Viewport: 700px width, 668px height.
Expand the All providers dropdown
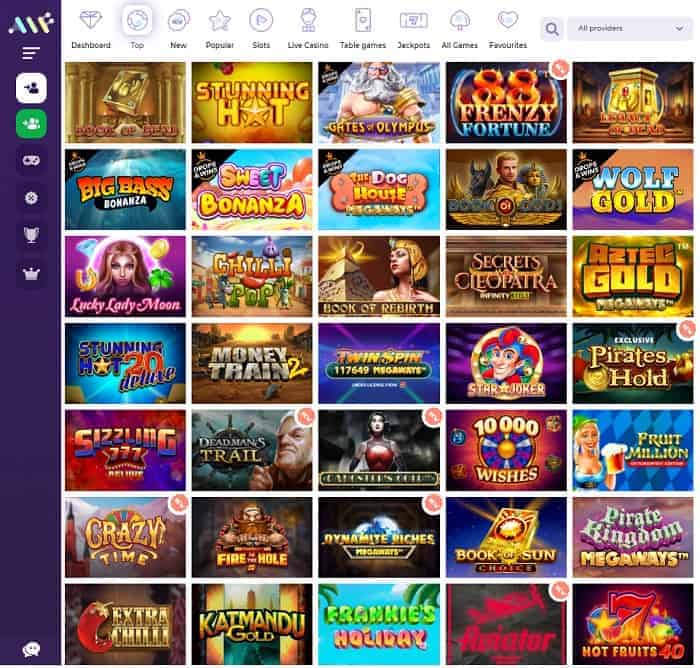click(630, 29)
